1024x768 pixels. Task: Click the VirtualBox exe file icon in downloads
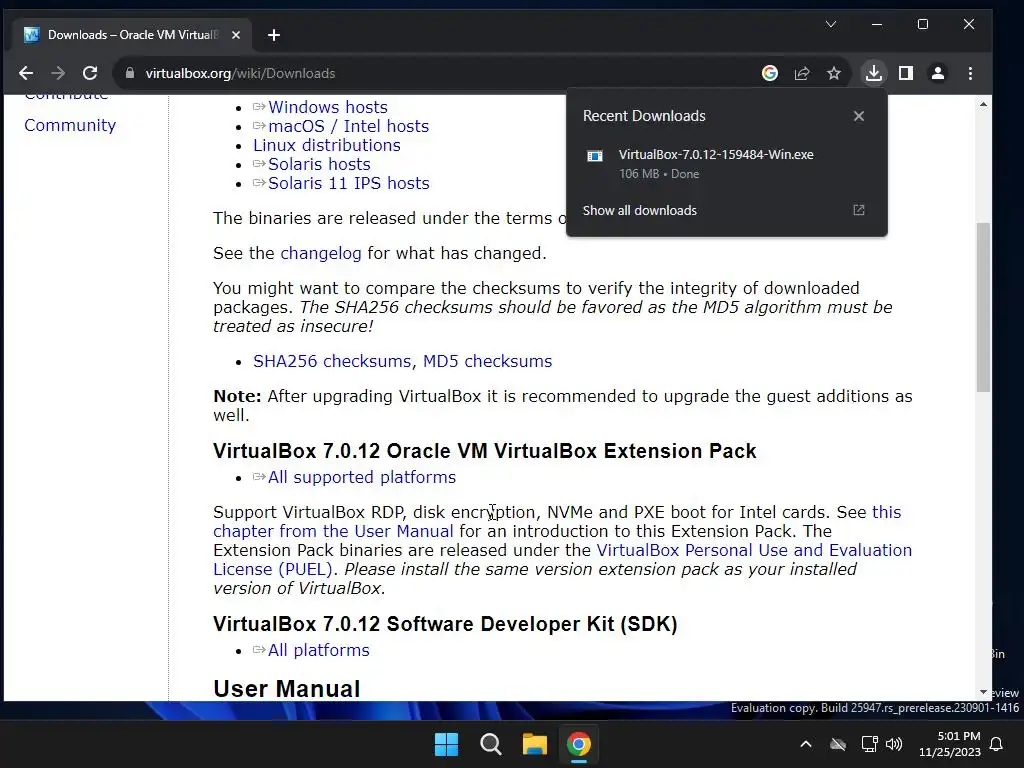pos(595,156)
